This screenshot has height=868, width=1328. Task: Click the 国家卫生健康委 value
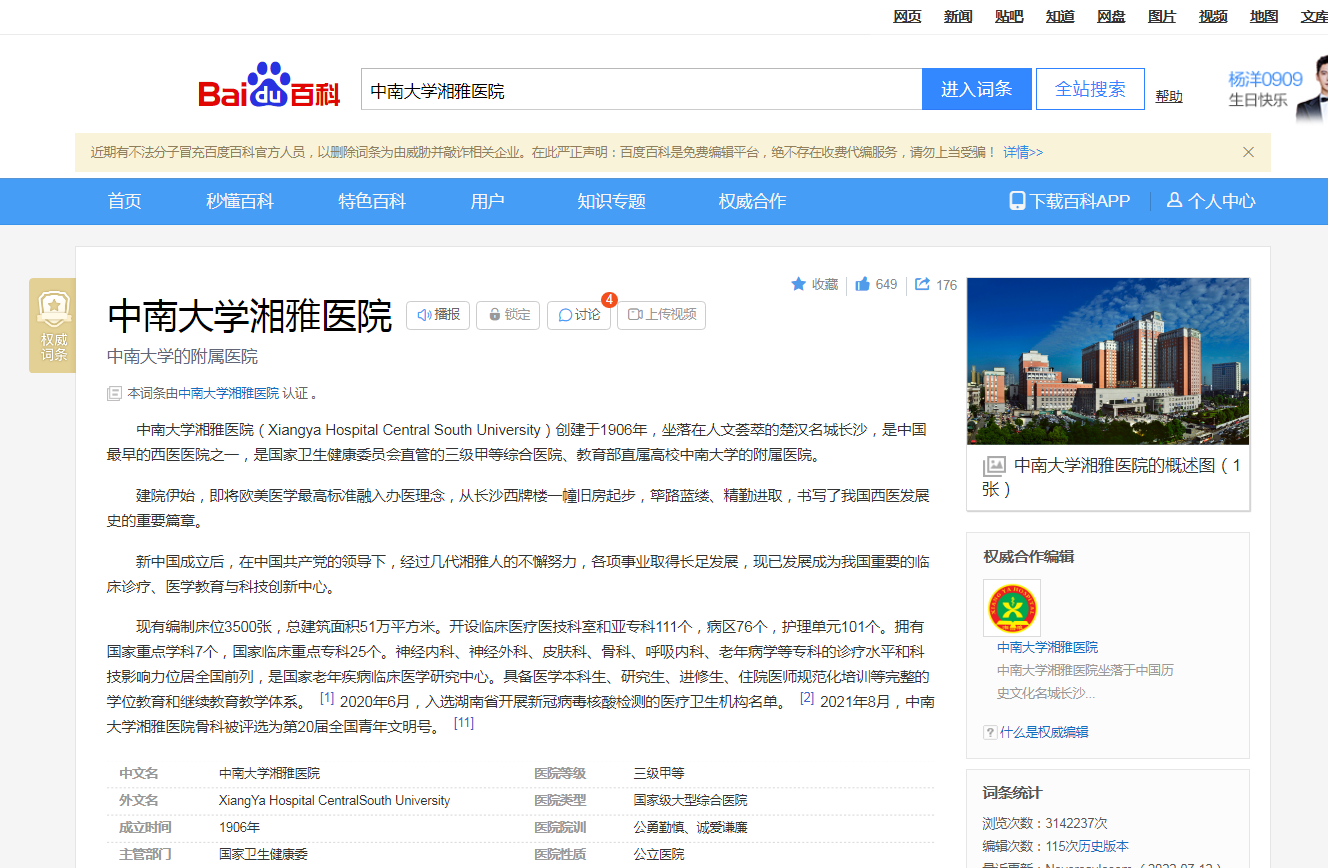click(263, 854)
